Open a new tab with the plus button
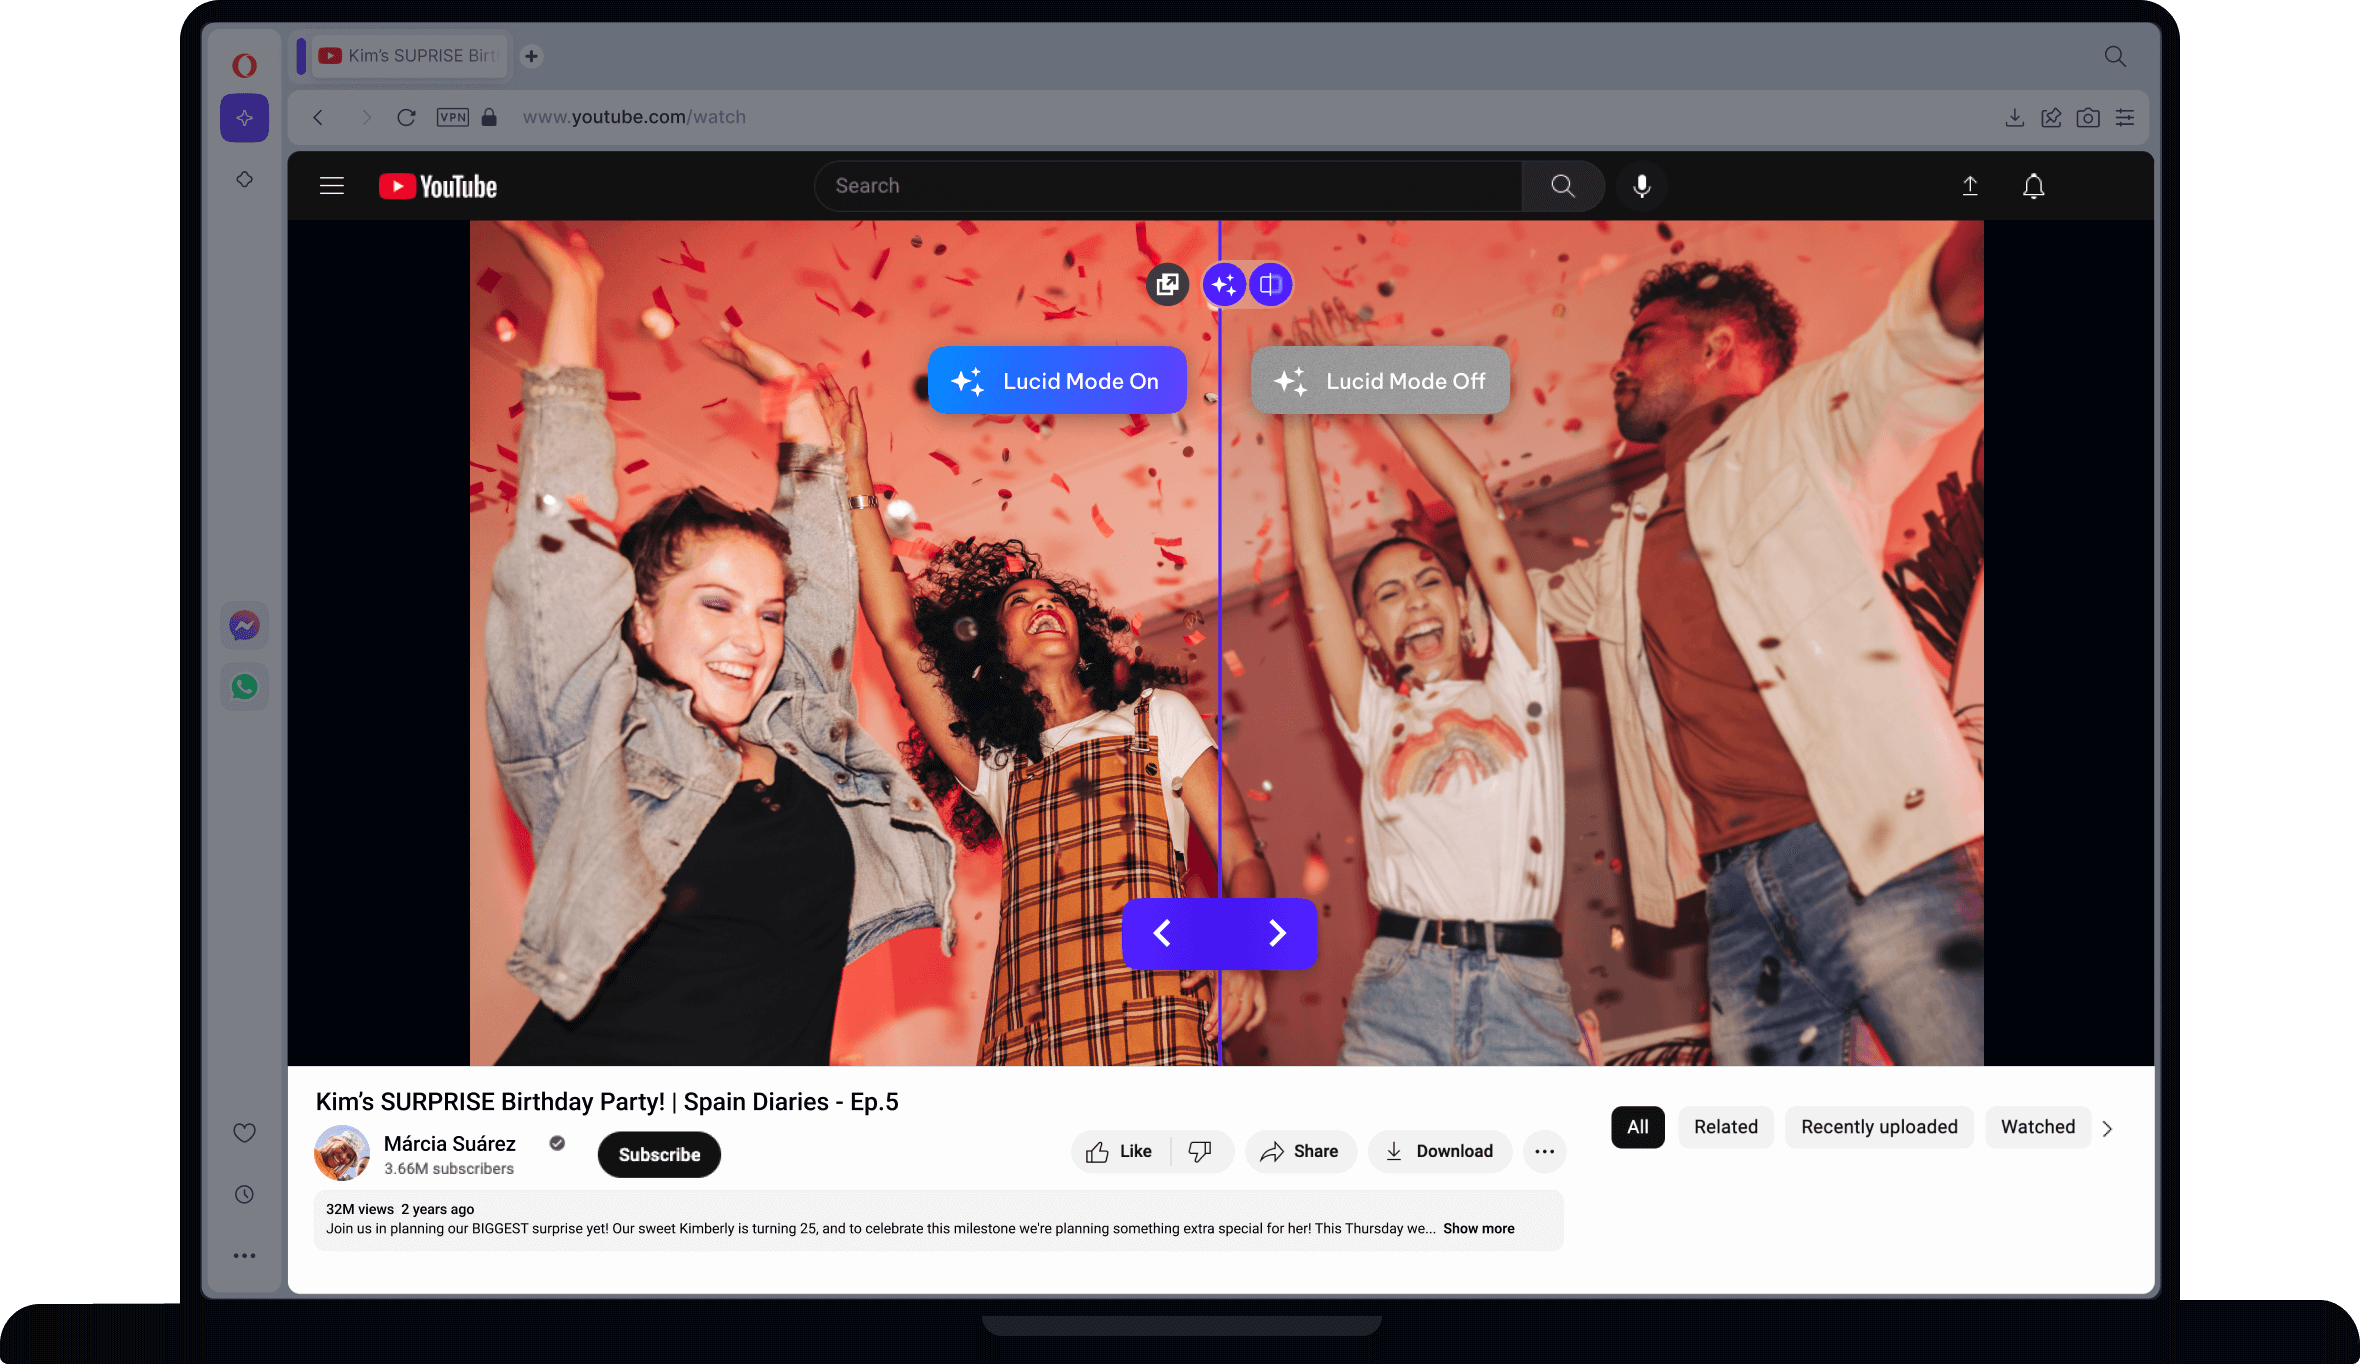Viewport: 2360px width, 1364px height. coord(532,56)
